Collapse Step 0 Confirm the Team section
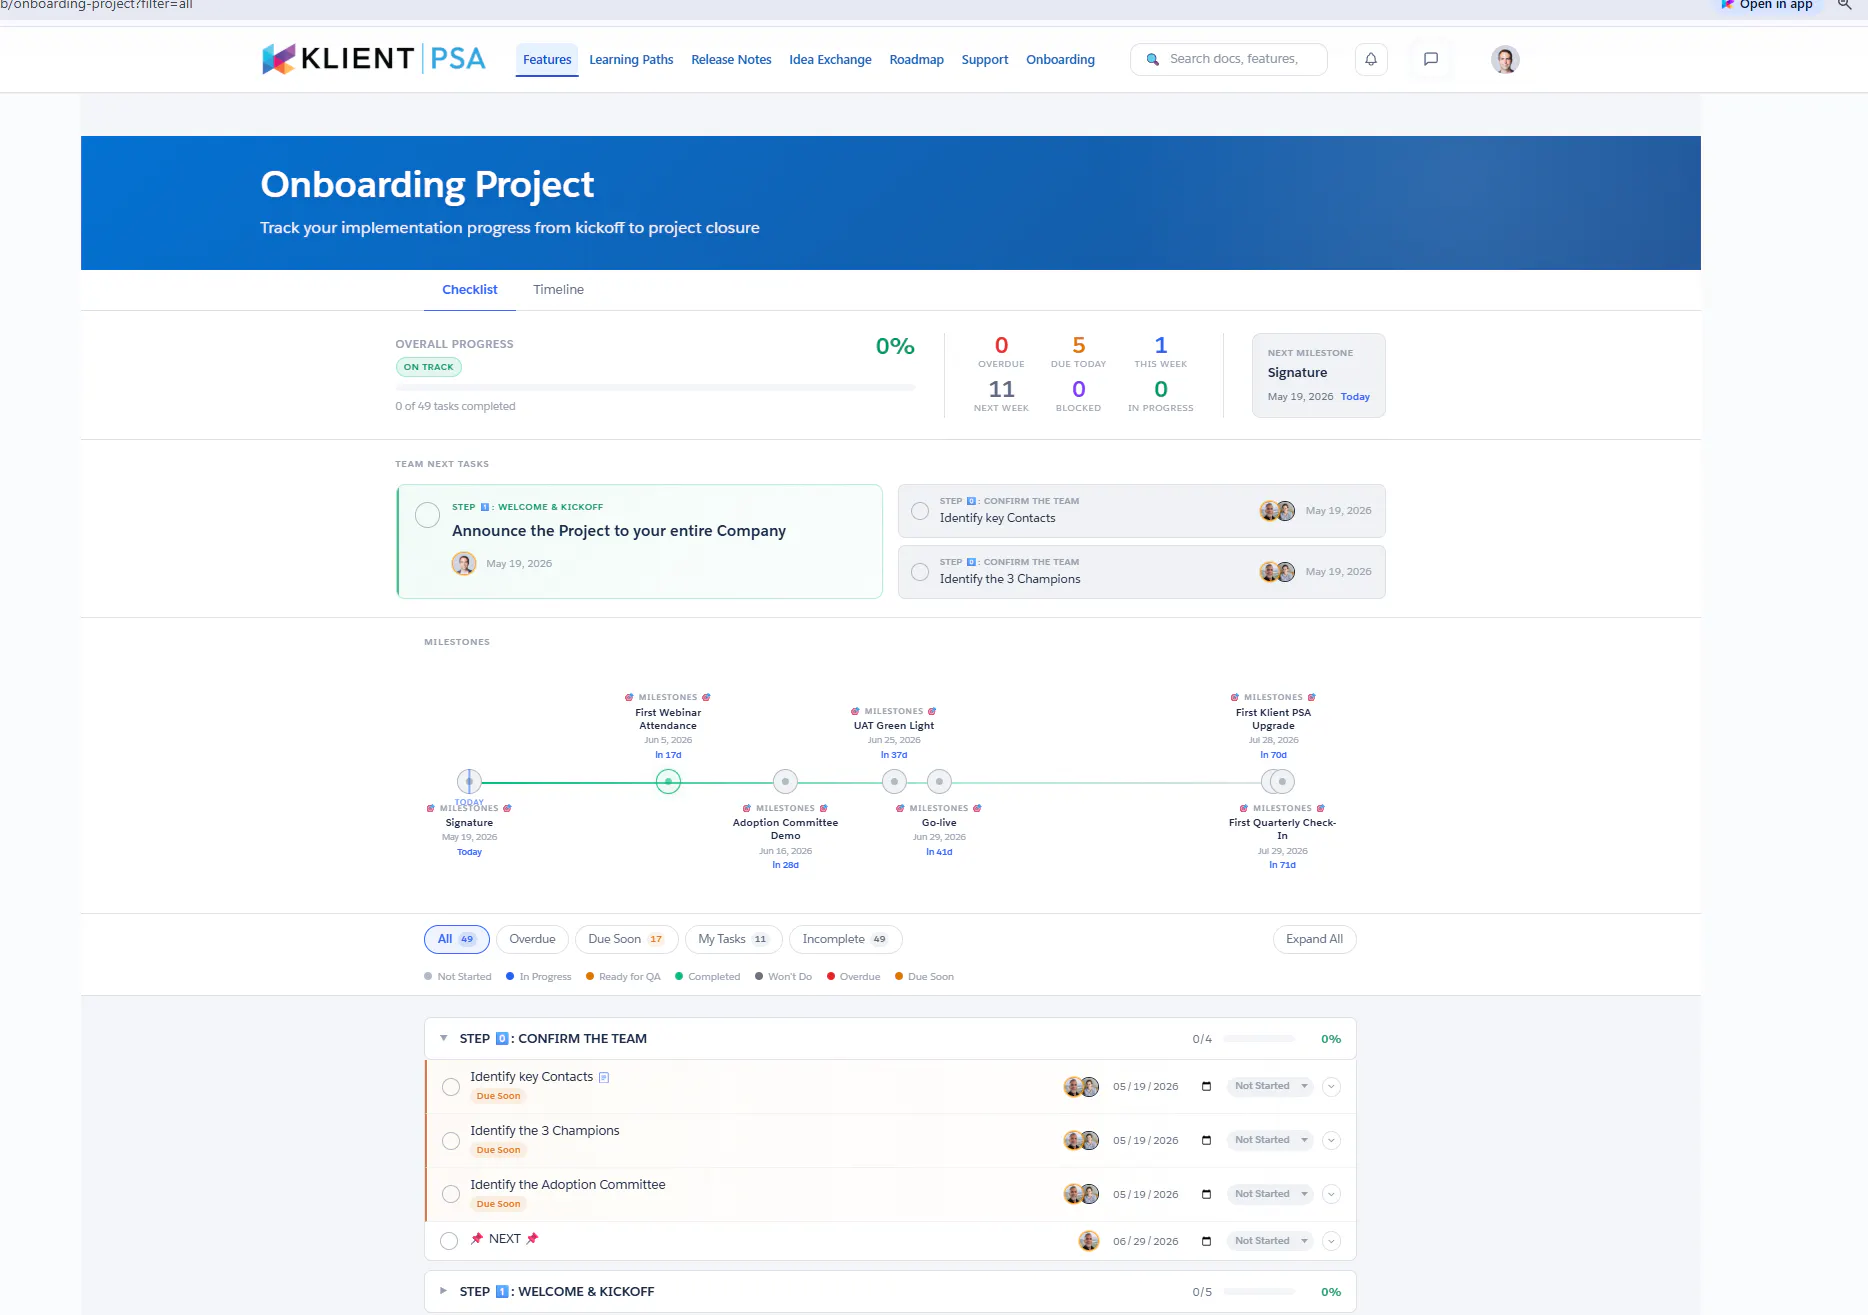This screenshot has width=1868, height=1315. point(444,1038)
